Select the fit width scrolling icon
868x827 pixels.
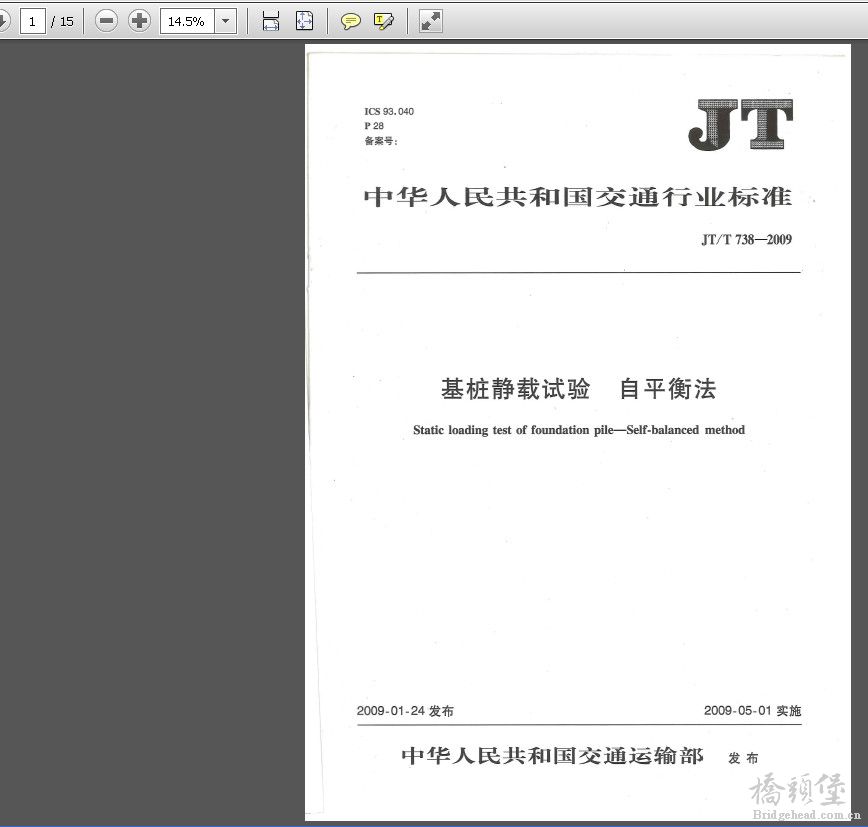(x=271, y=22)
